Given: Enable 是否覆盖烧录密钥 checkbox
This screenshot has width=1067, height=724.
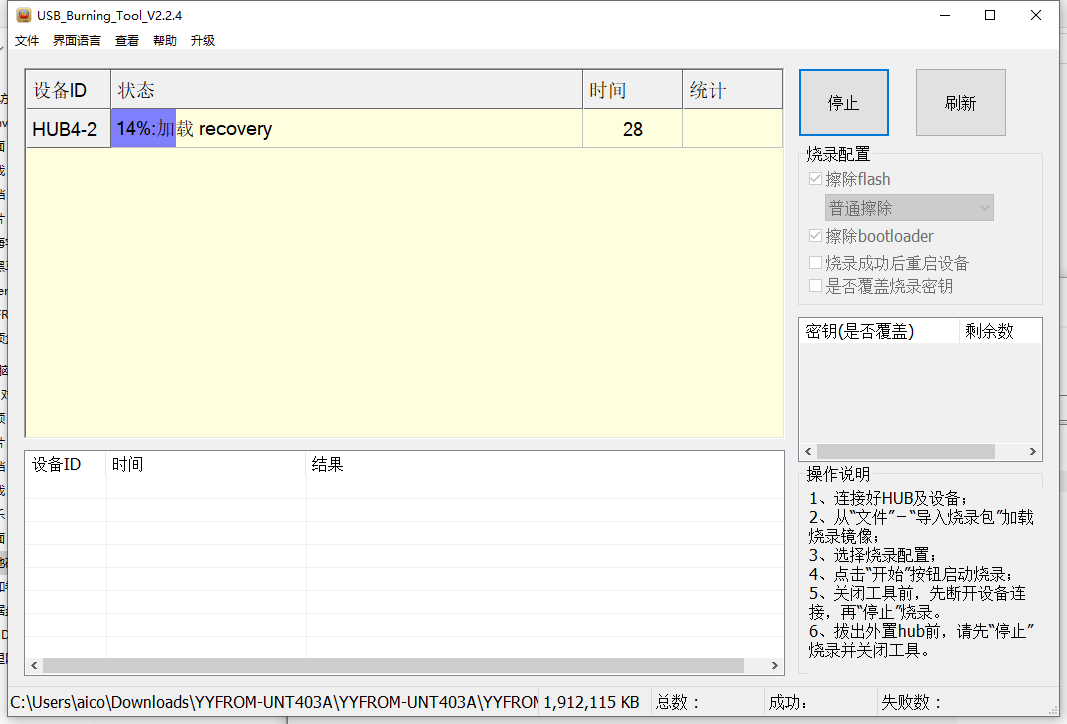Looking at the screenshot, I should pos(816,286).
